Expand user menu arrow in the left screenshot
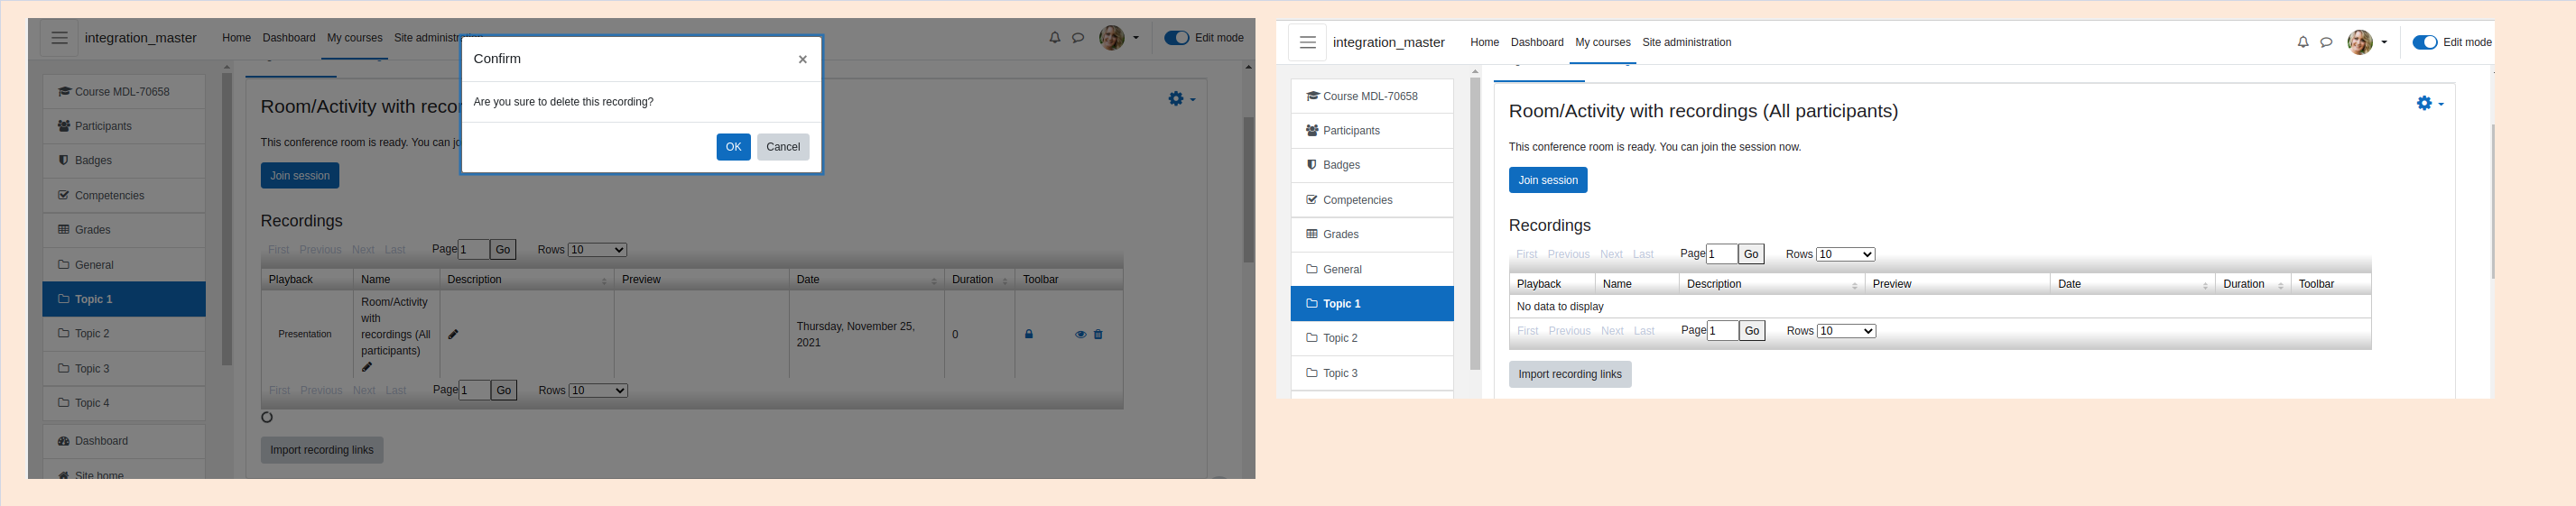The height and width of the screenshot is (506, 2576). point(1135,38)
